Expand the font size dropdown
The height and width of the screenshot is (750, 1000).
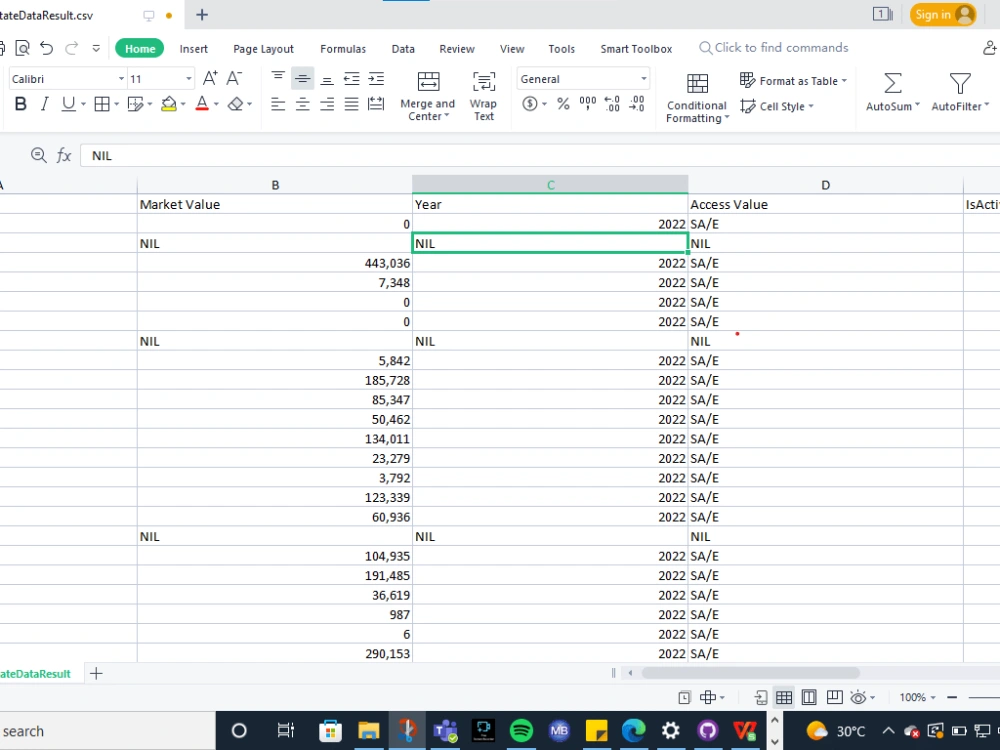(x=187, y=78)
